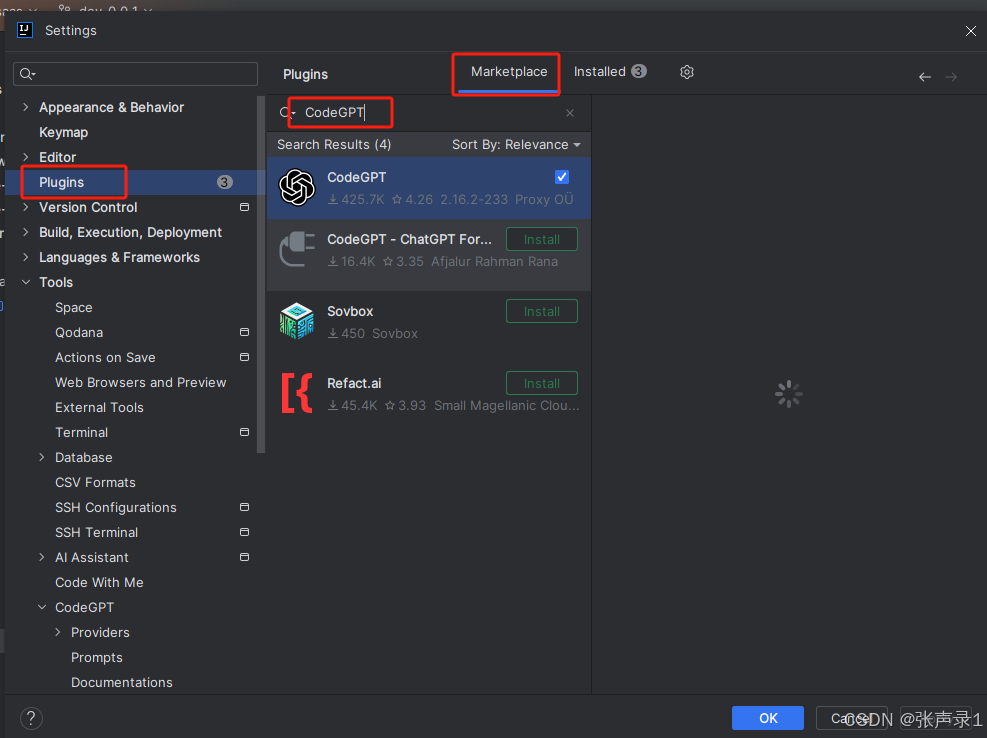Select the Sovbox plugin title
987x738 pixels.
point(350,311)
